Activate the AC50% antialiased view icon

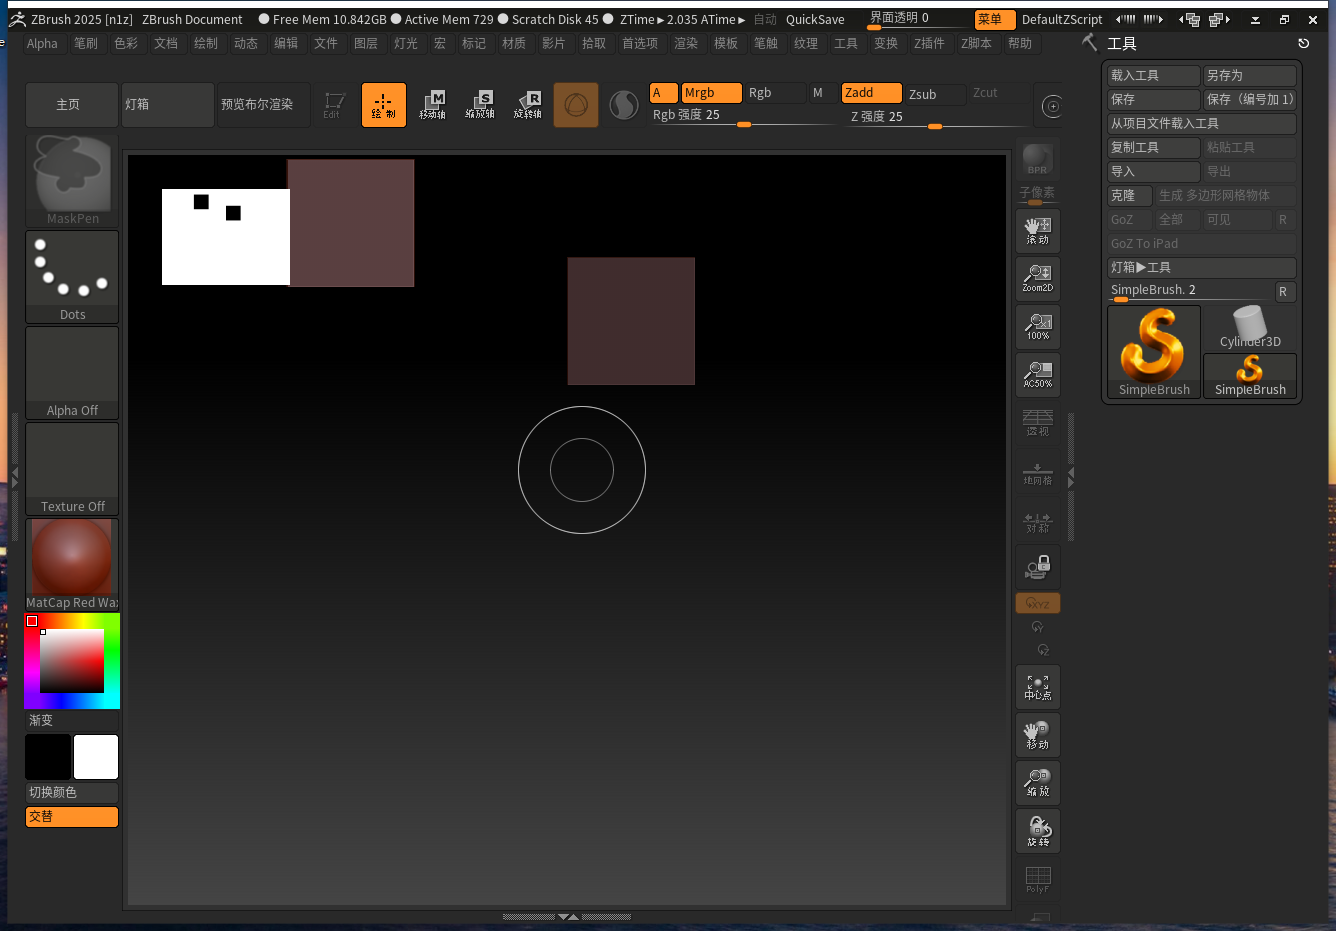pyautogui.click(x=1037, y=375)
